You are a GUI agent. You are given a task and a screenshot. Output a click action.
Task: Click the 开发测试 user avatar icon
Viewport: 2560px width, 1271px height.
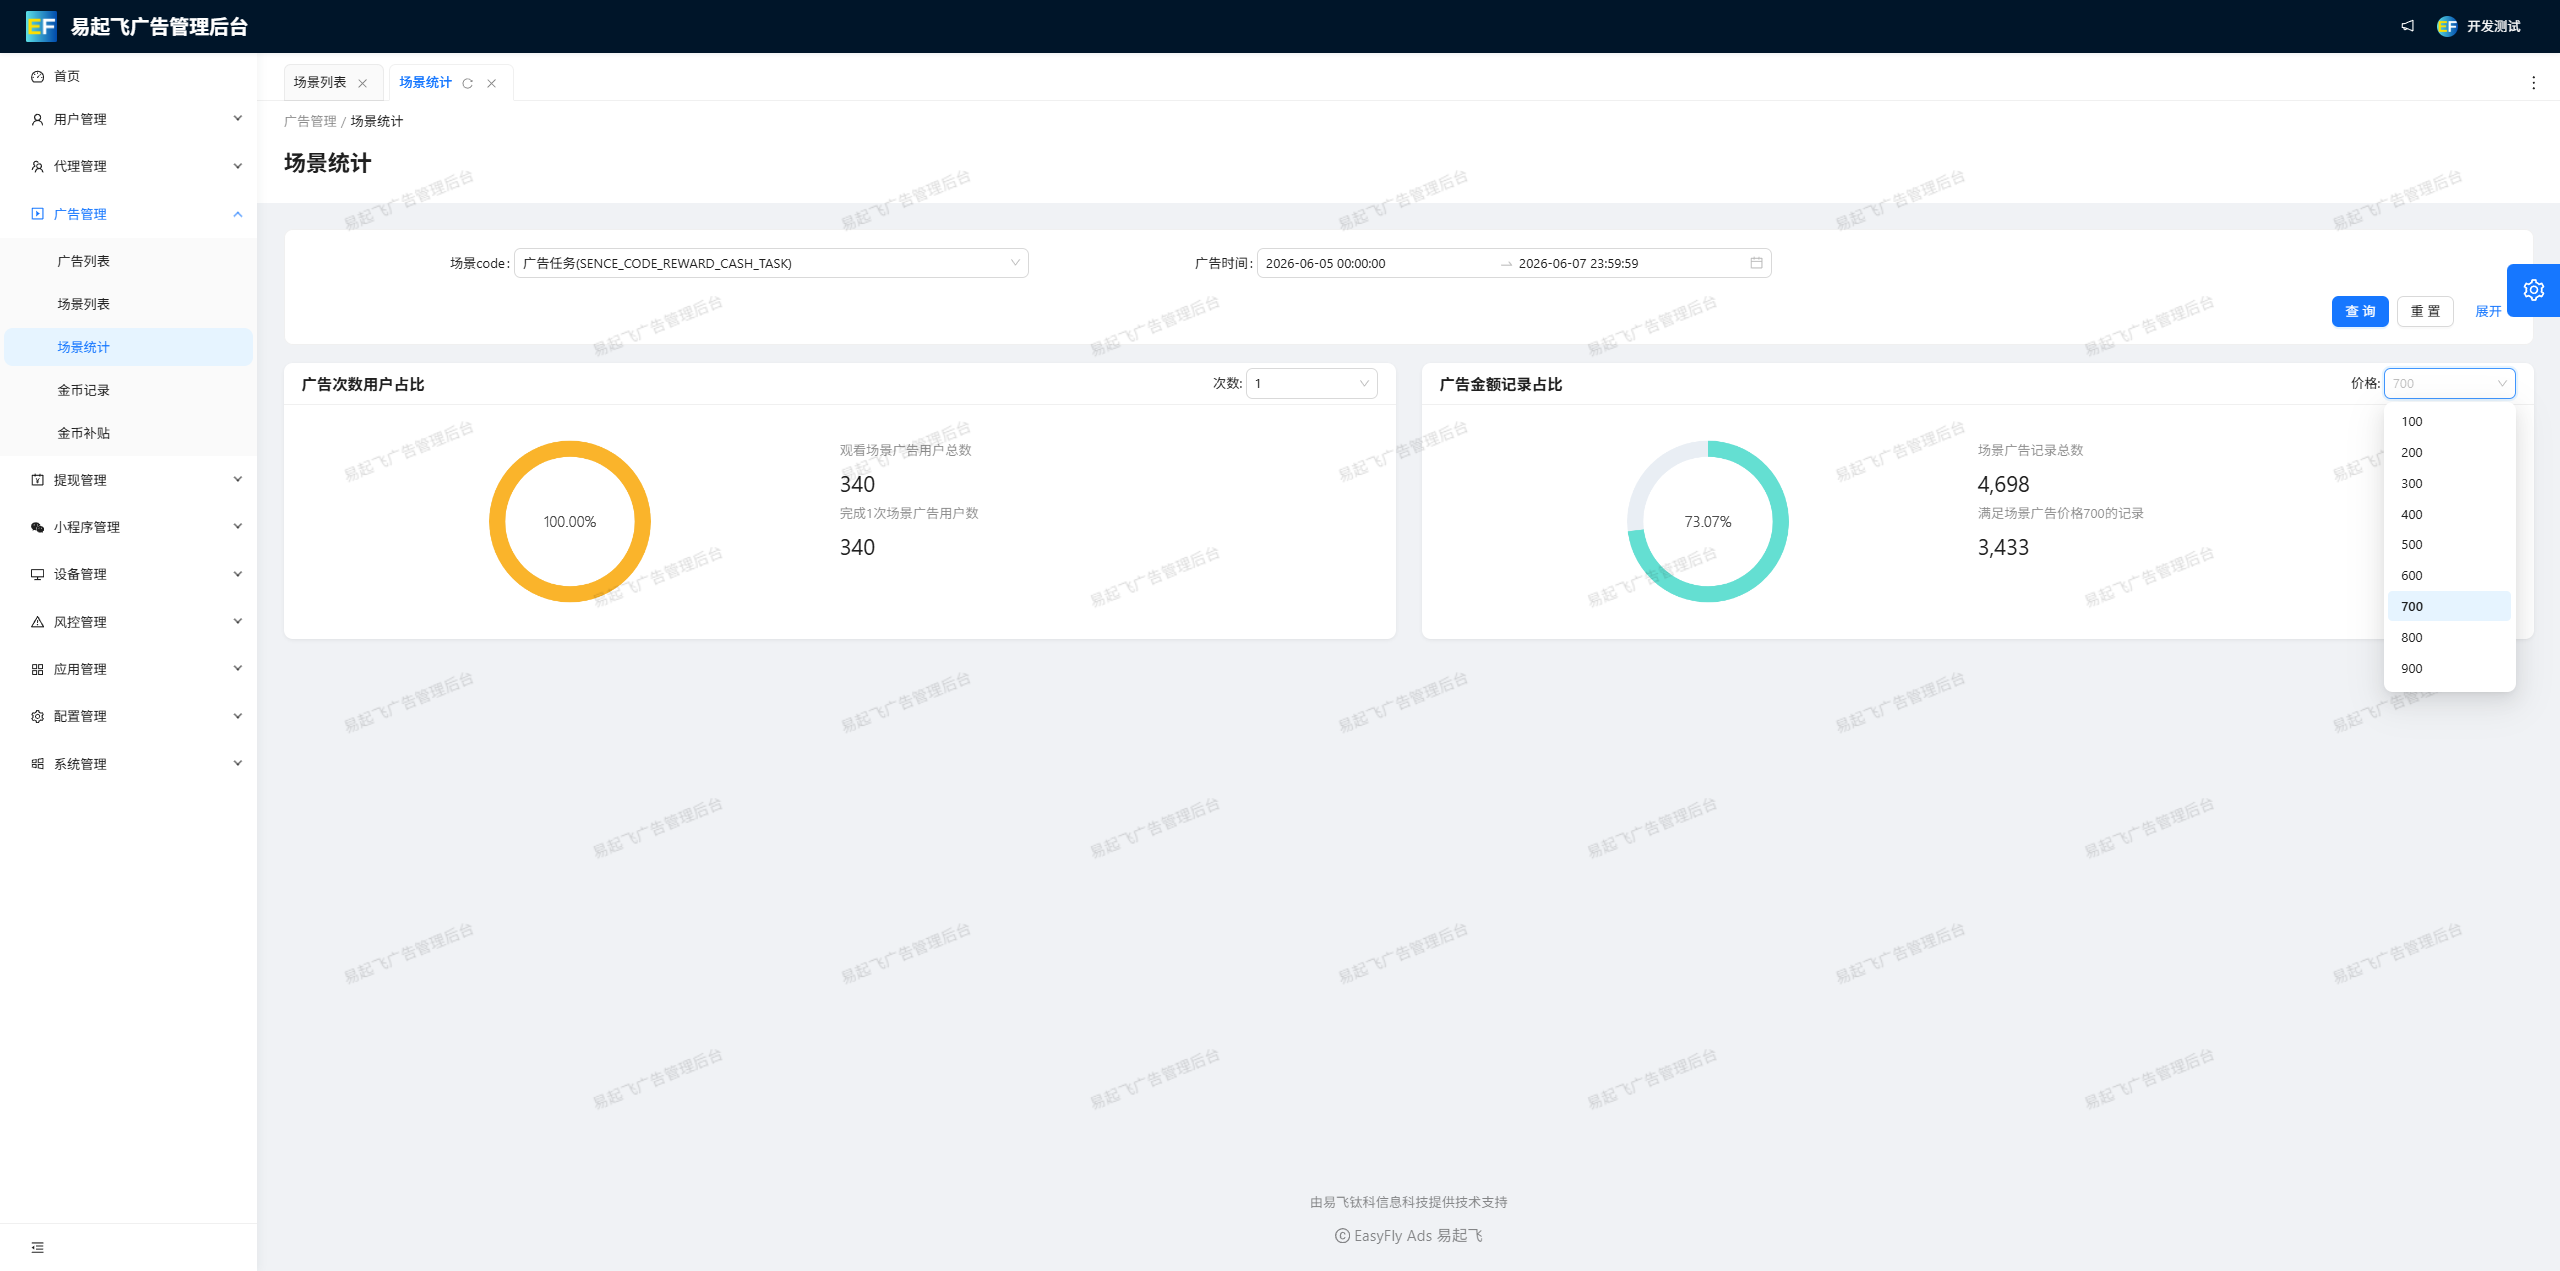point(2447,26)
